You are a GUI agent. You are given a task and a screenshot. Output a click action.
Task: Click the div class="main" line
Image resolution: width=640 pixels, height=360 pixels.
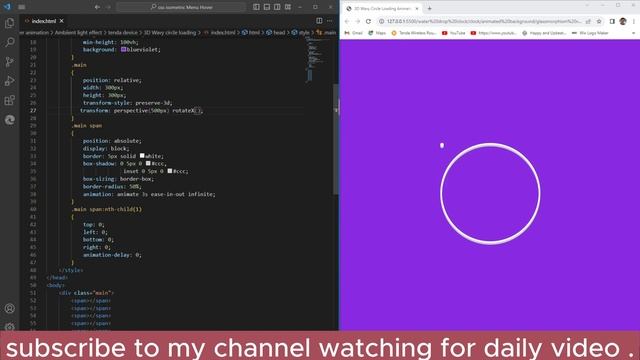[87, 293]
